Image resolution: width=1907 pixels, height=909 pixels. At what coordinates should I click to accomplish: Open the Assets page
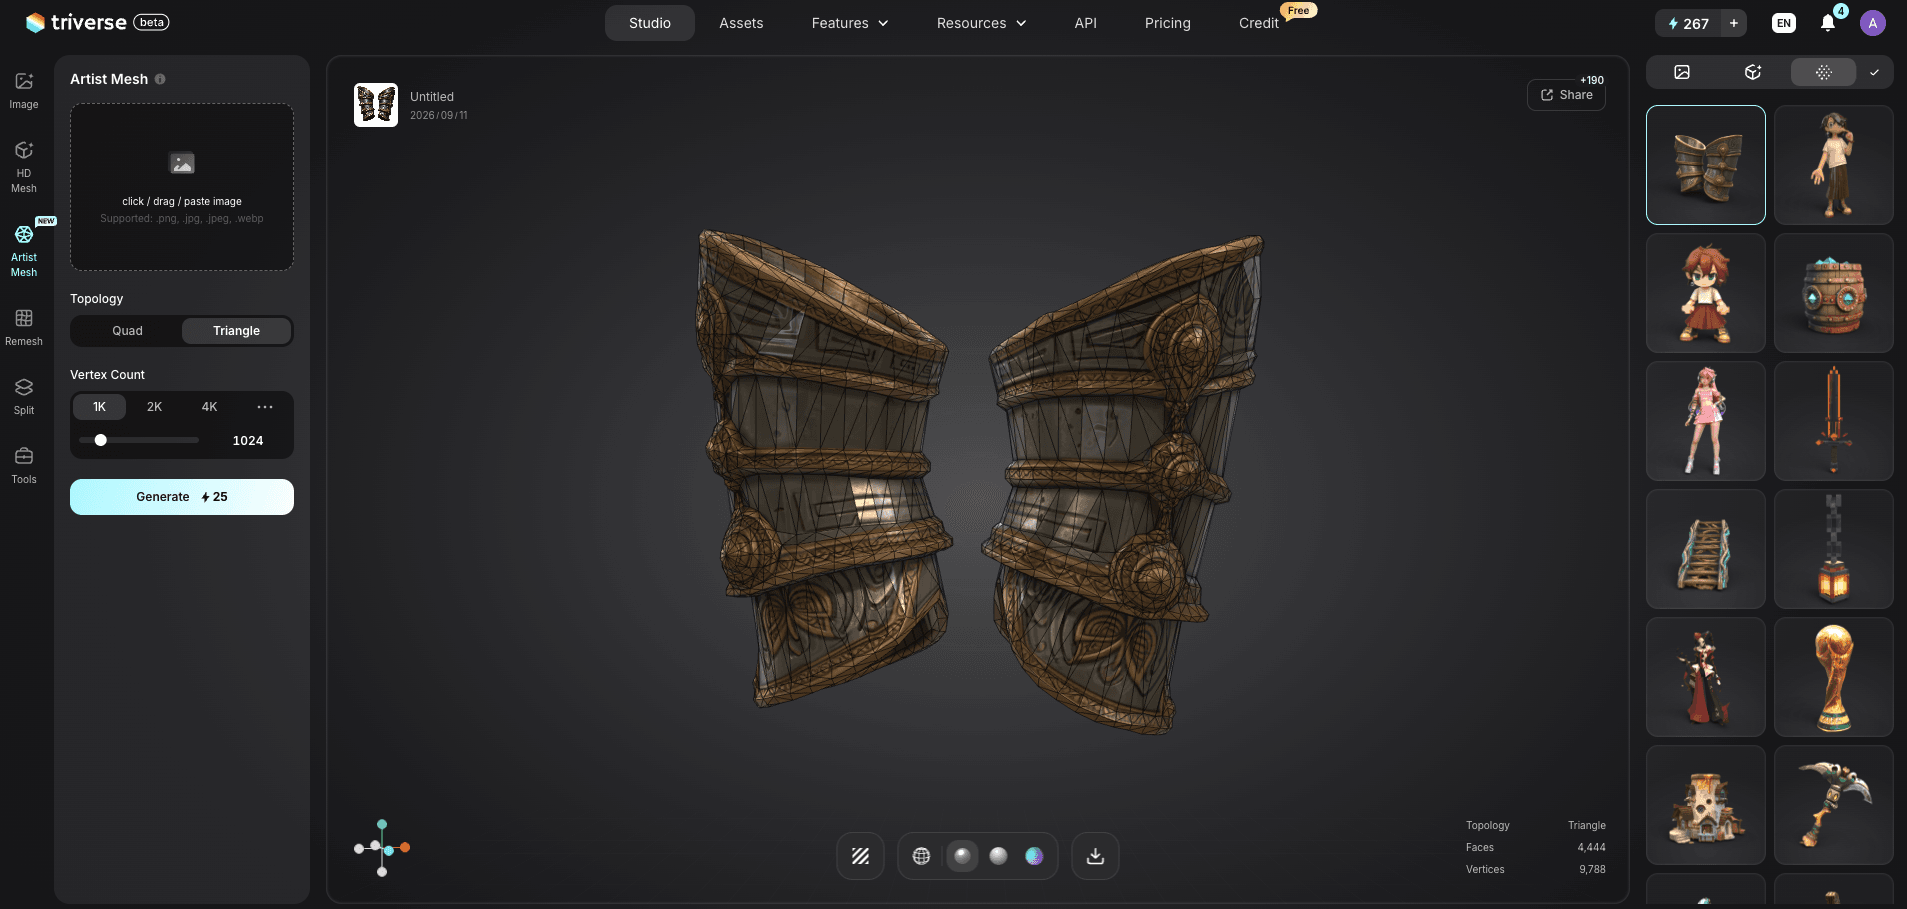point(741,23)
